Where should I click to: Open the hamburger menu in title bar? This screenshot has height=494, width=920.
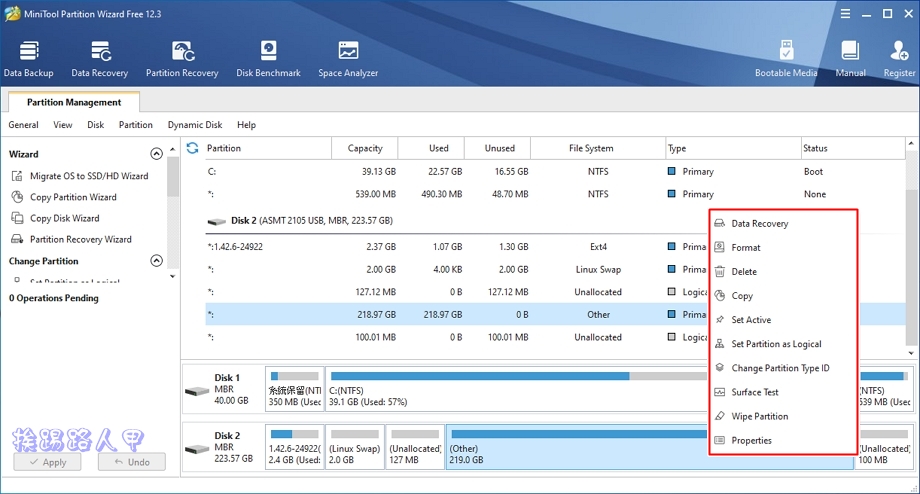coord(845,13)
